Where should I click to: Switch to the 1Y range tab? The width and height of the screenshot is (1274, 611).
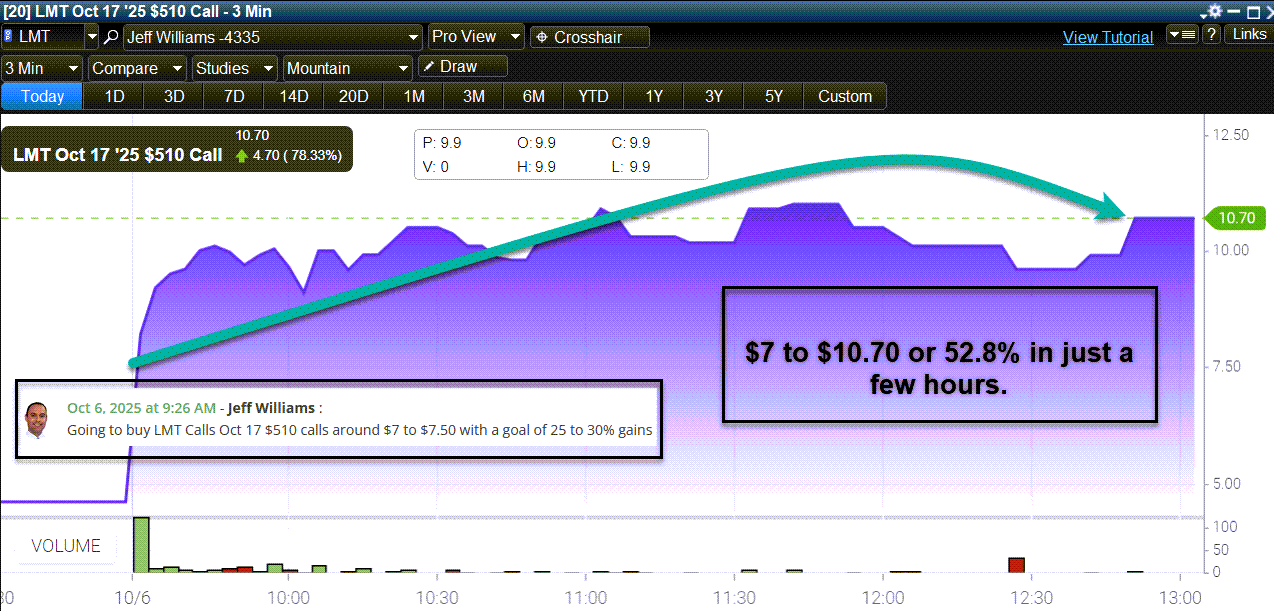click(654, 97)
